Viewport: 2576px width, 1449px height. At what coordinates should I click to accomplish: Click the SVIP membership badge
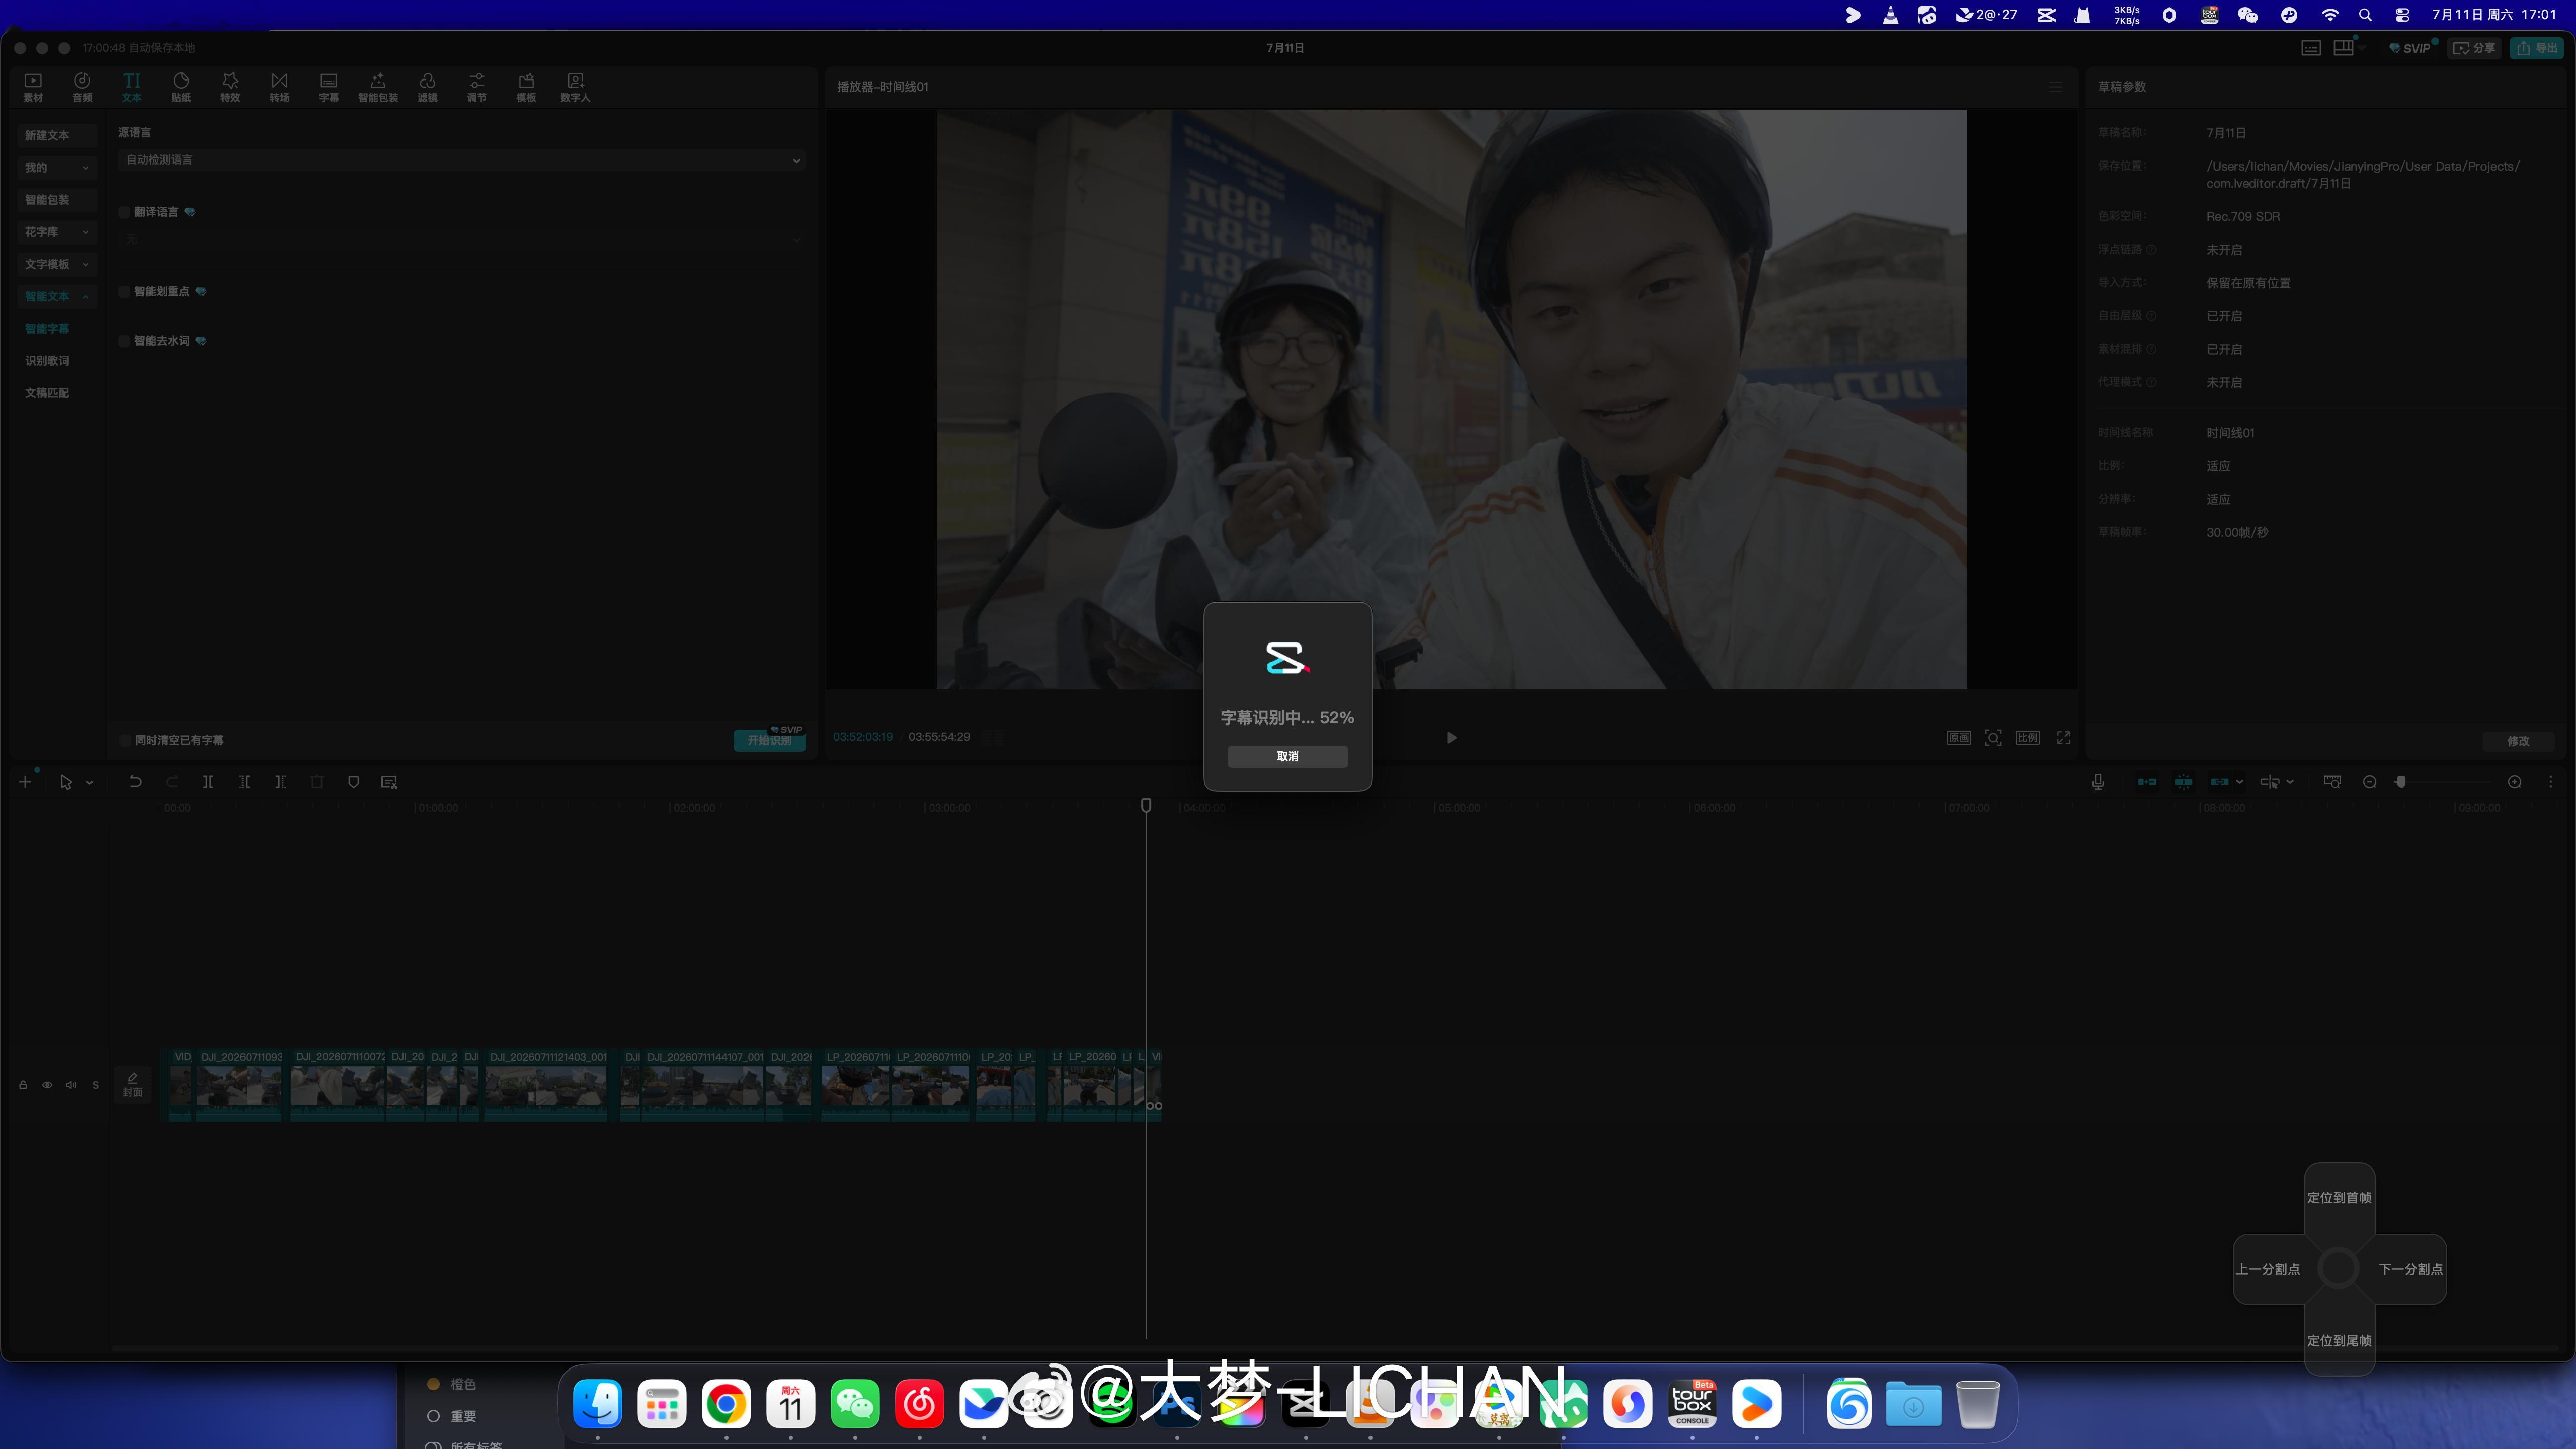coord(2410,48)
